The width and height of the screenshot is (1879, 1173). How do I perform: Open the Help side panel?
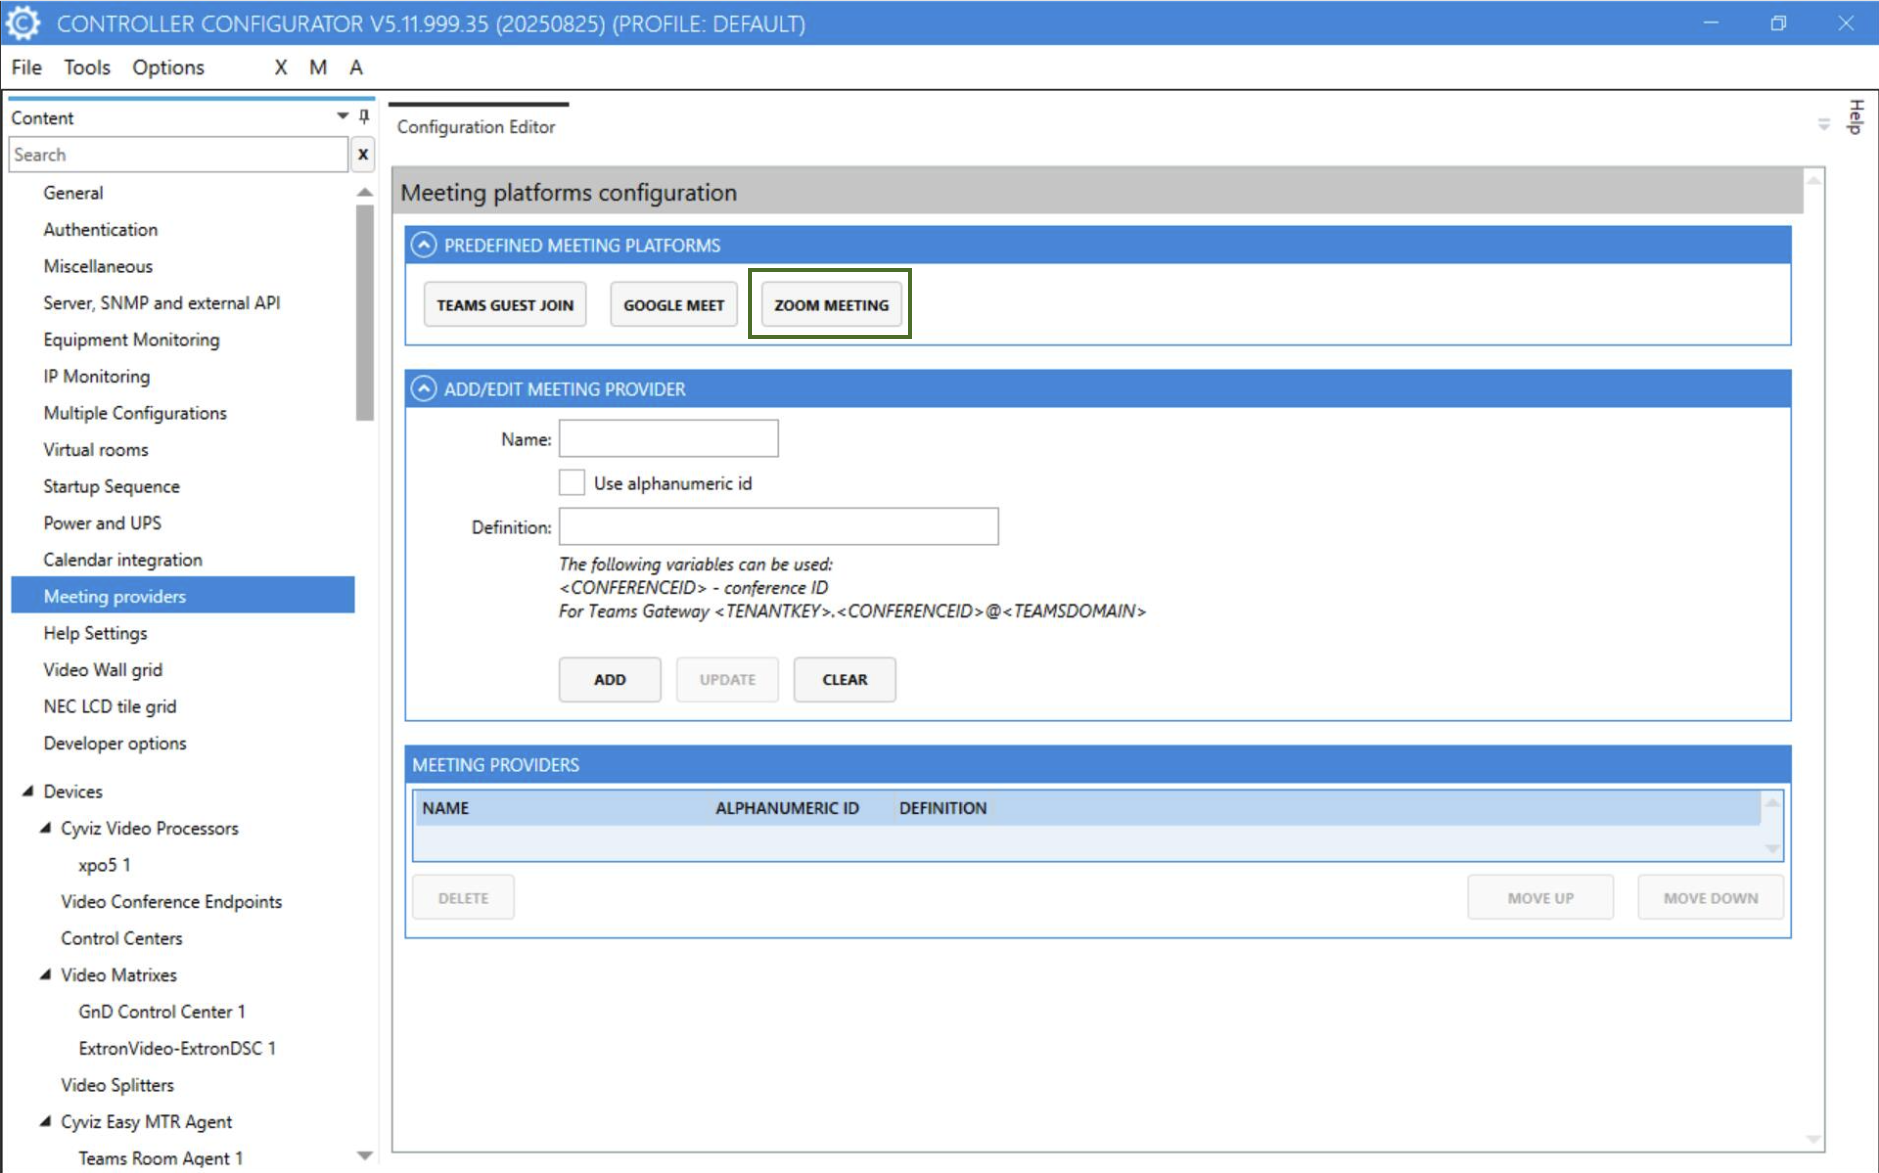tap(1856, 117)
